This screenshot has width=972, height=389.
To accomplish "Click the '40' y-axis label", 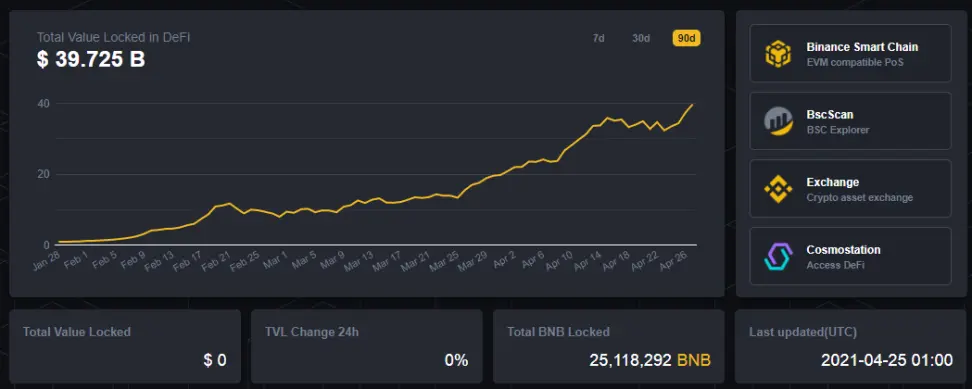I will click(x=42, y=103).
